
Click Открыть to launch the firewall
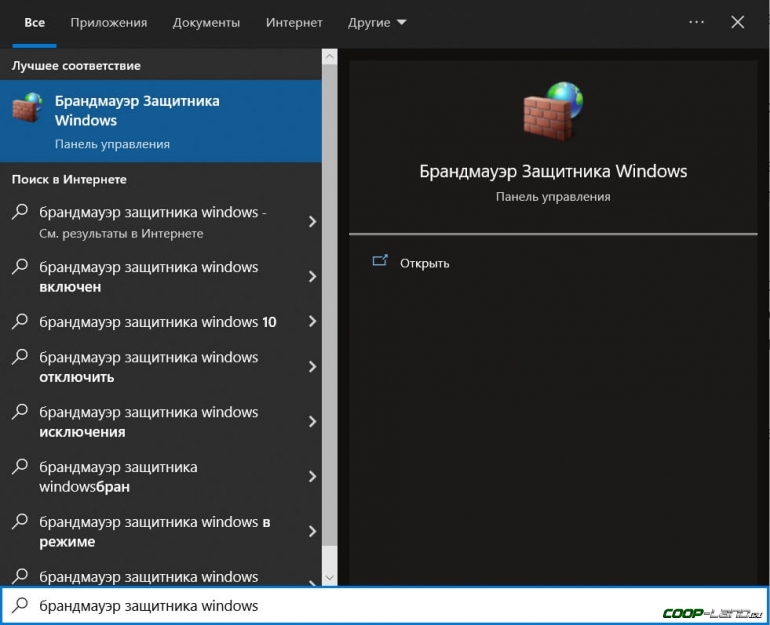[x=424, y=263]
